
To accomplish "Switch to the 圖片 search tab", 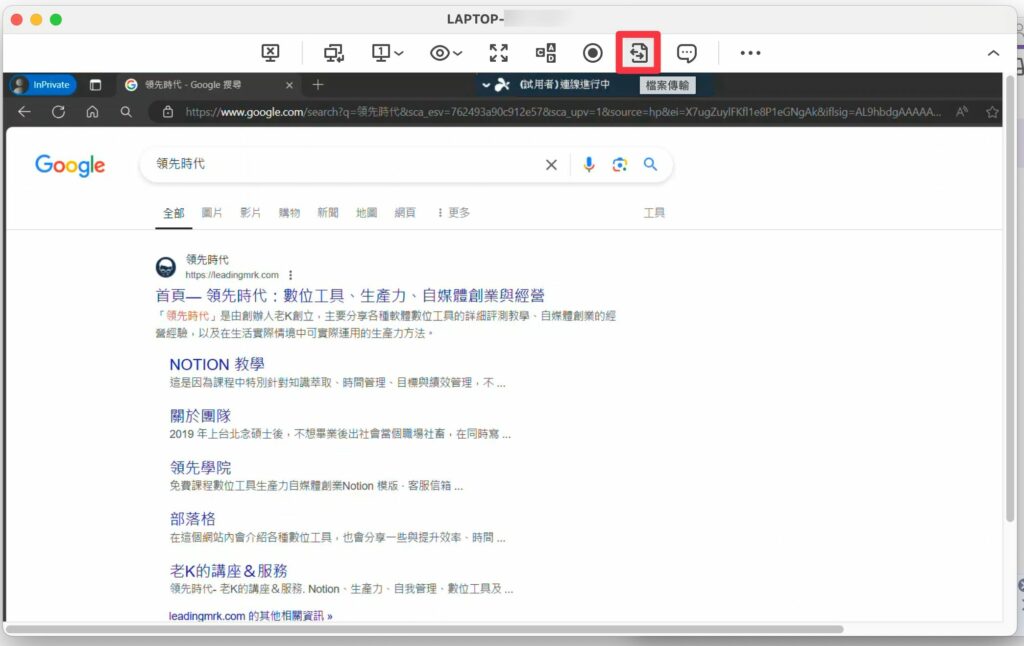I will tap(212, 213).
